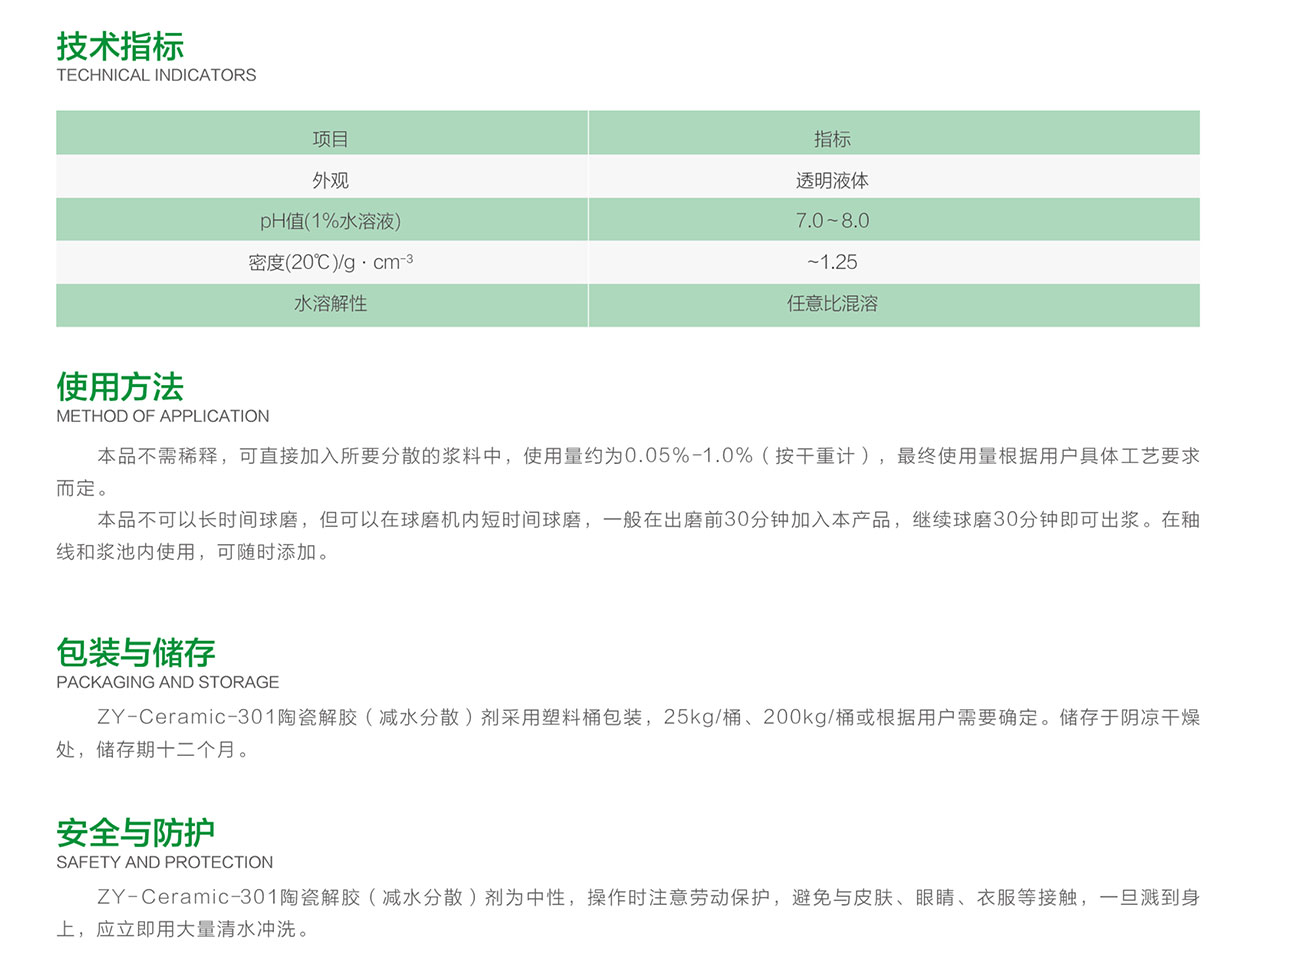This screenshot has width=1300, height=977.
Task: Select the 项目 table header cell
Action: 322,133
